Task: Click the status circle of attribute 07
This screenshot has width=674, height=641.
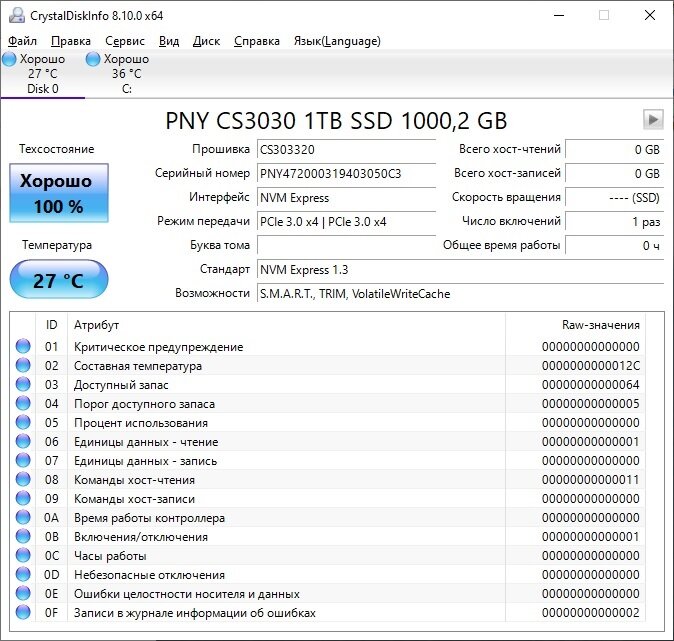Action: 23,460
